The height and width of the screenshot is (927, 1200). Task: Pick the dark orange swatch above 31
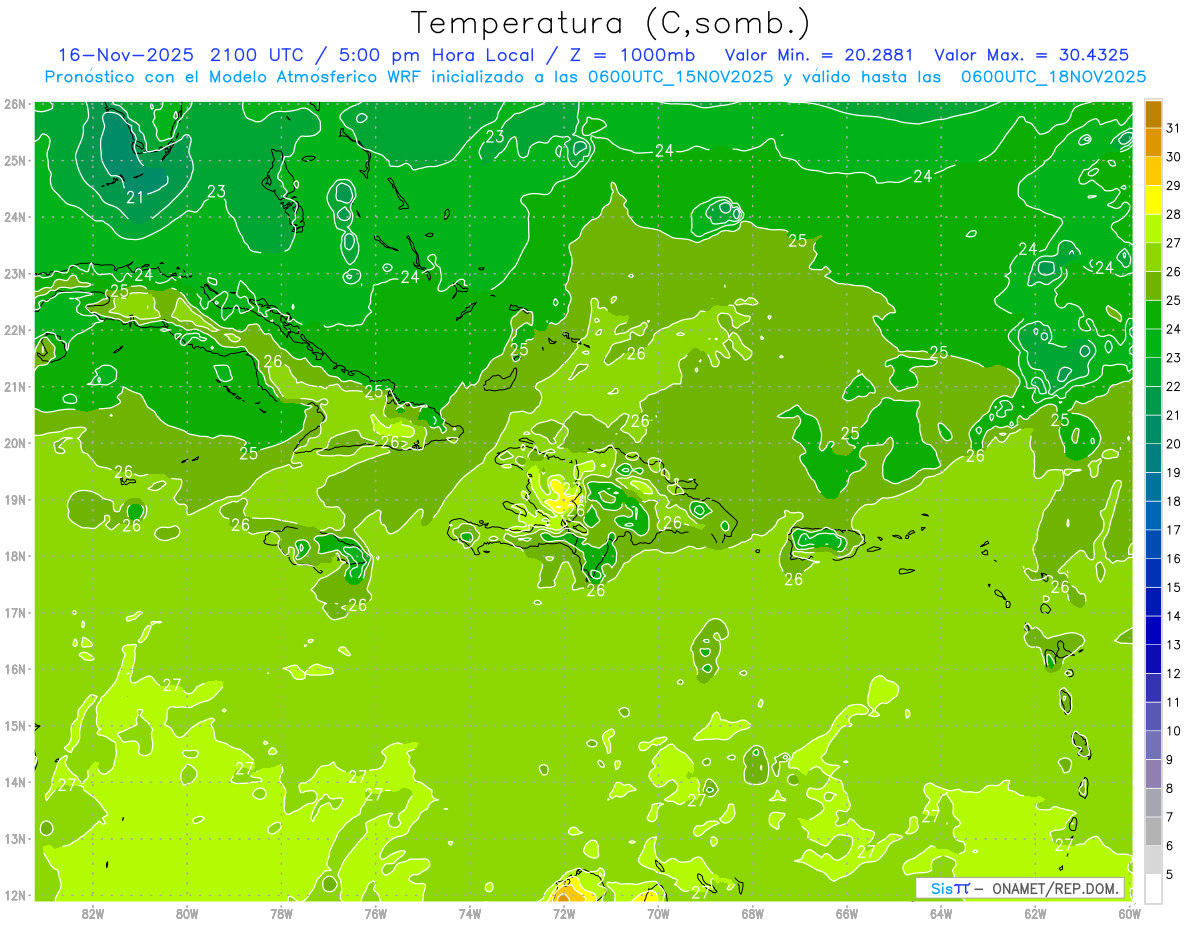pyautogui.click(x=1153, y=114)
